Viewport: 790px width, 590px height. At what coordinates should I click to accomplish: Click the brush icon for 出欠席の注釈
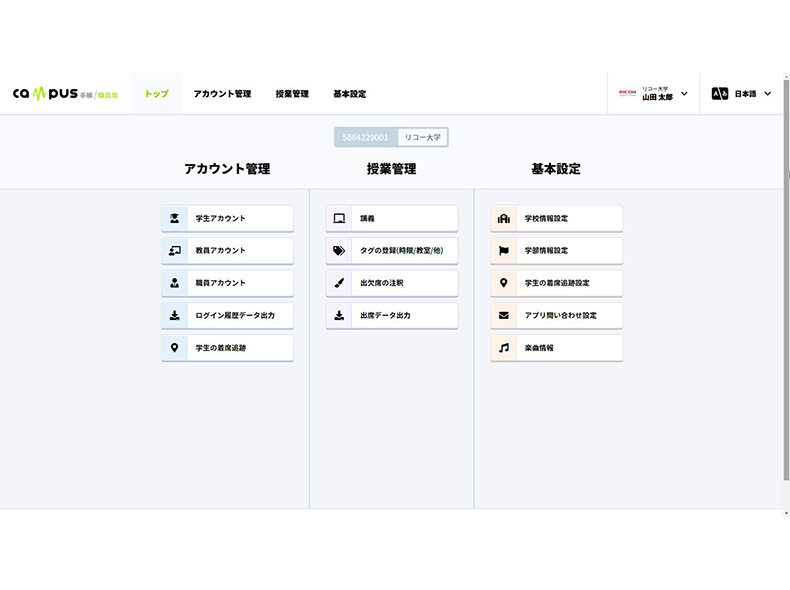point(339,283)
